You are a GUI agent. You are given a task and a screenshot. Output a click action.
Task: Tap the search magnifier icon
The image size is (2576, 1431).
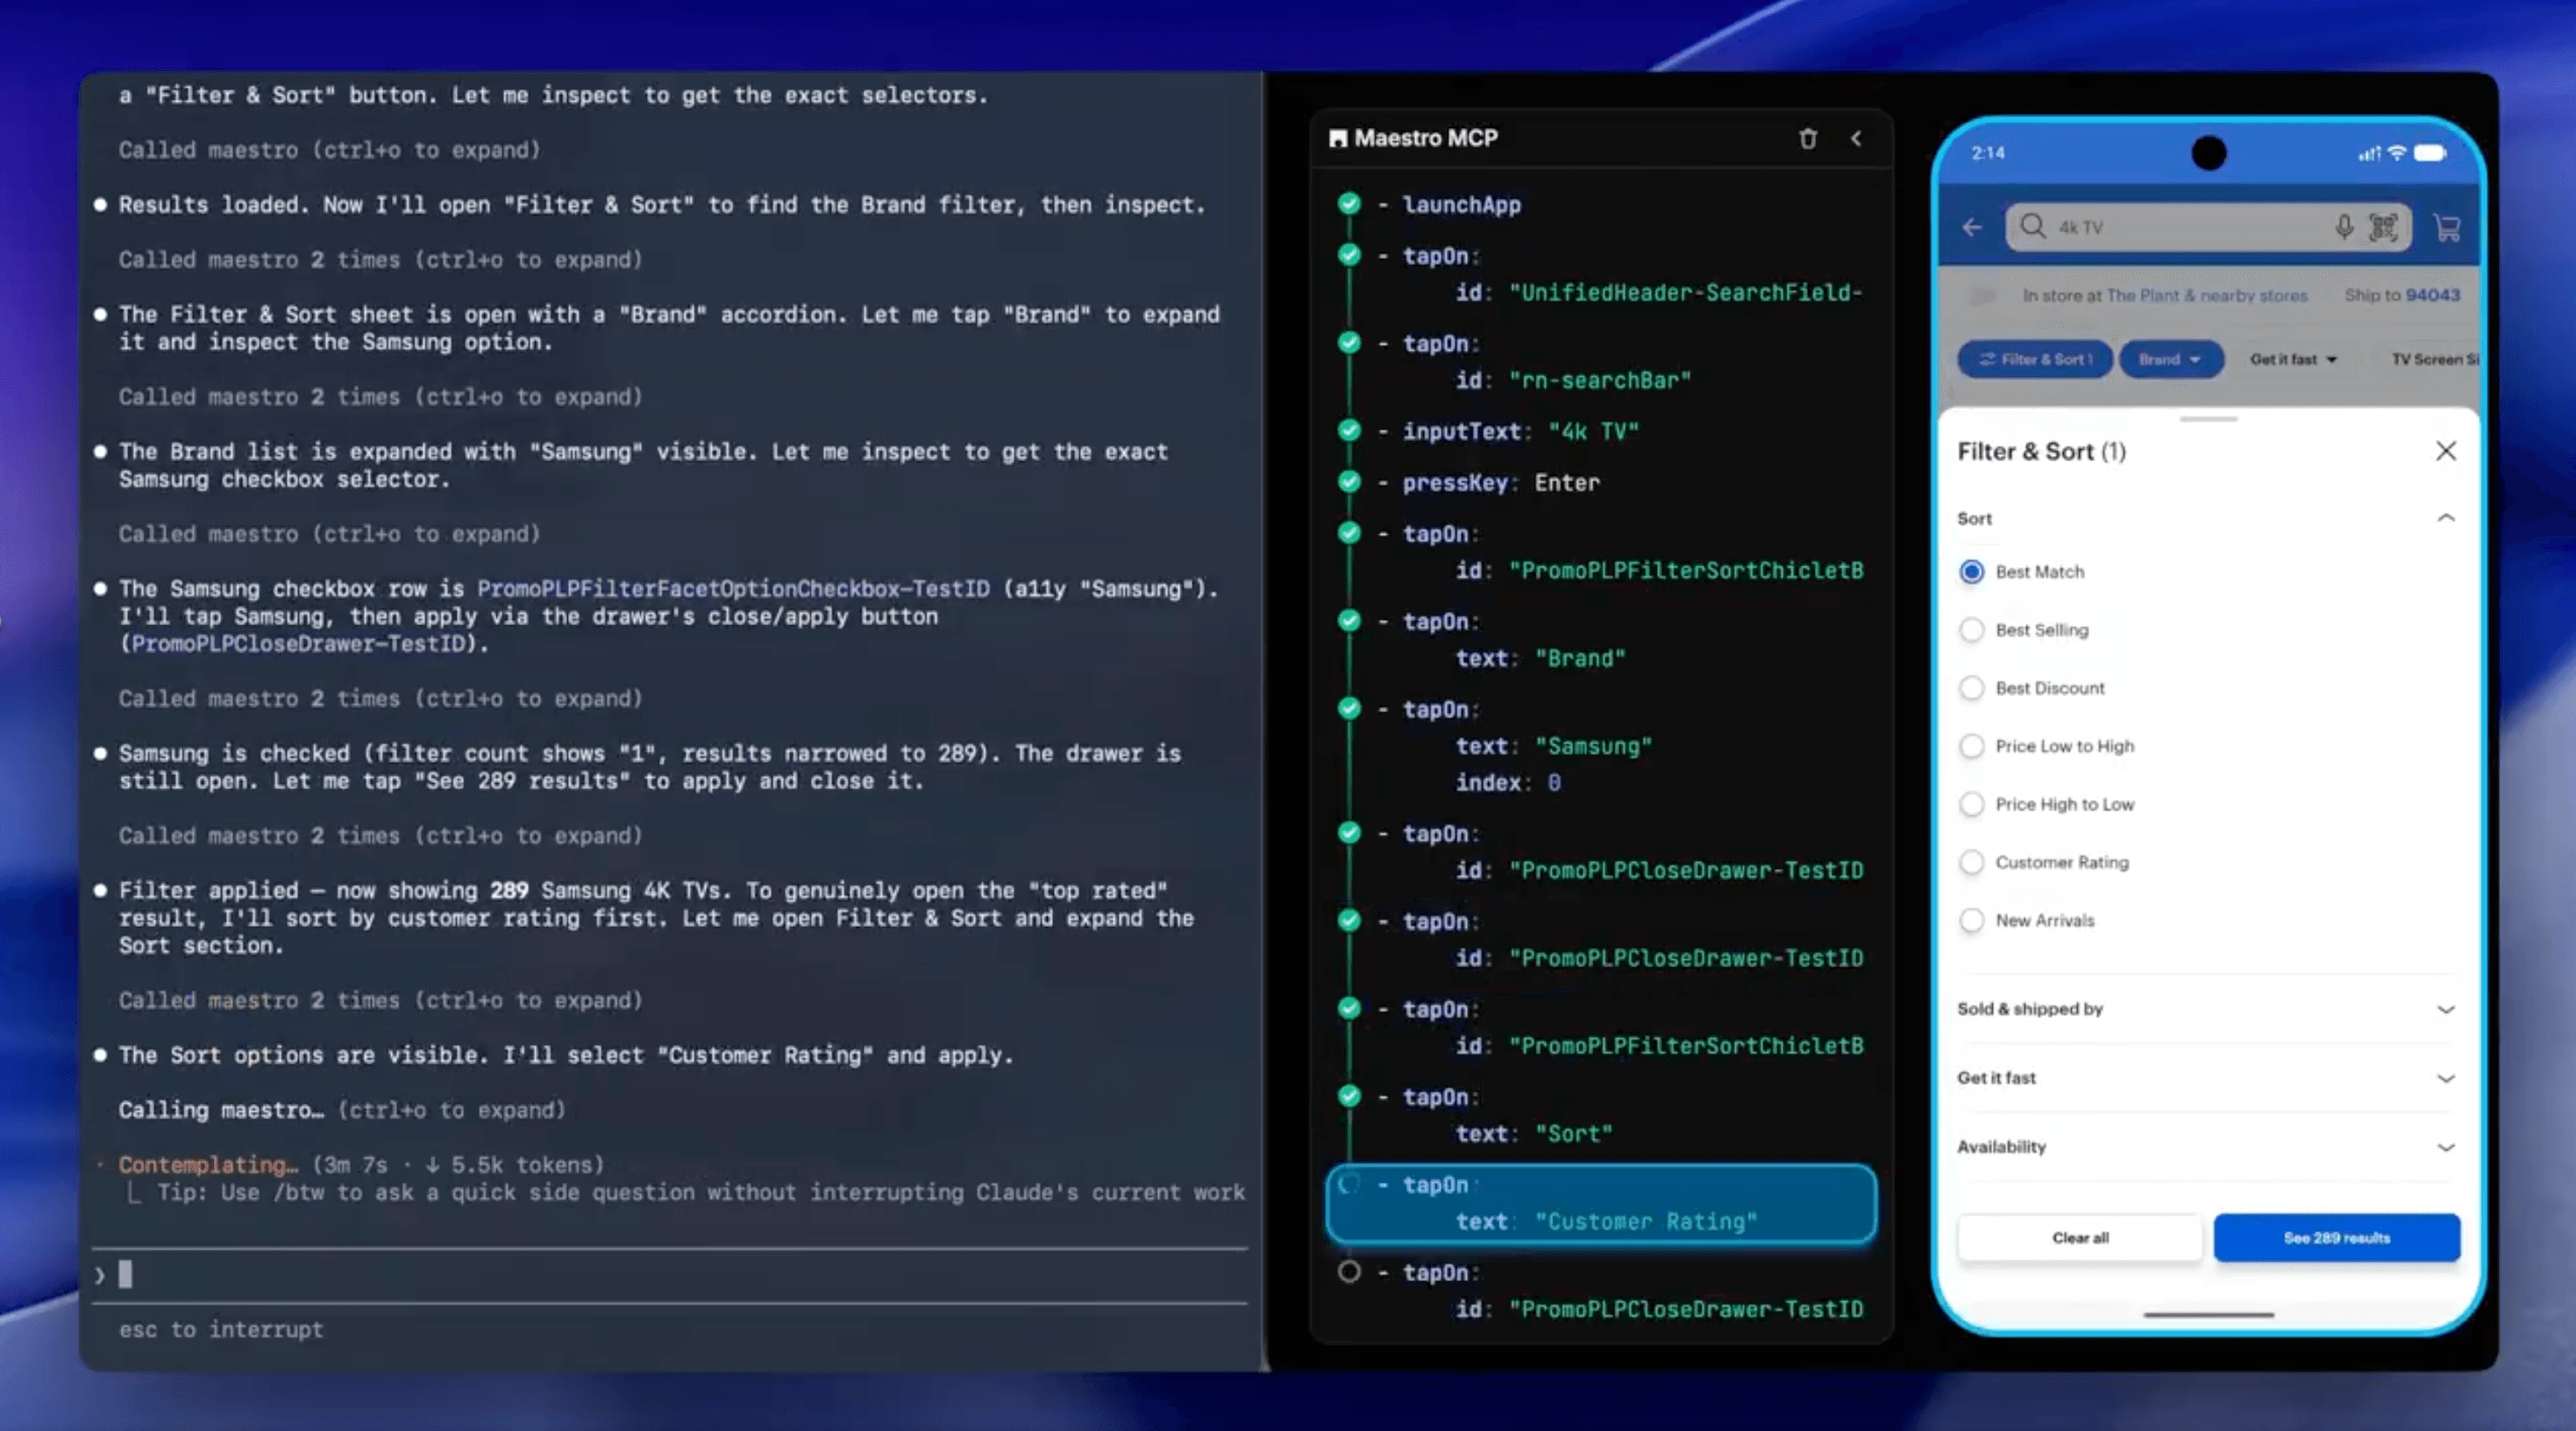2032,226
